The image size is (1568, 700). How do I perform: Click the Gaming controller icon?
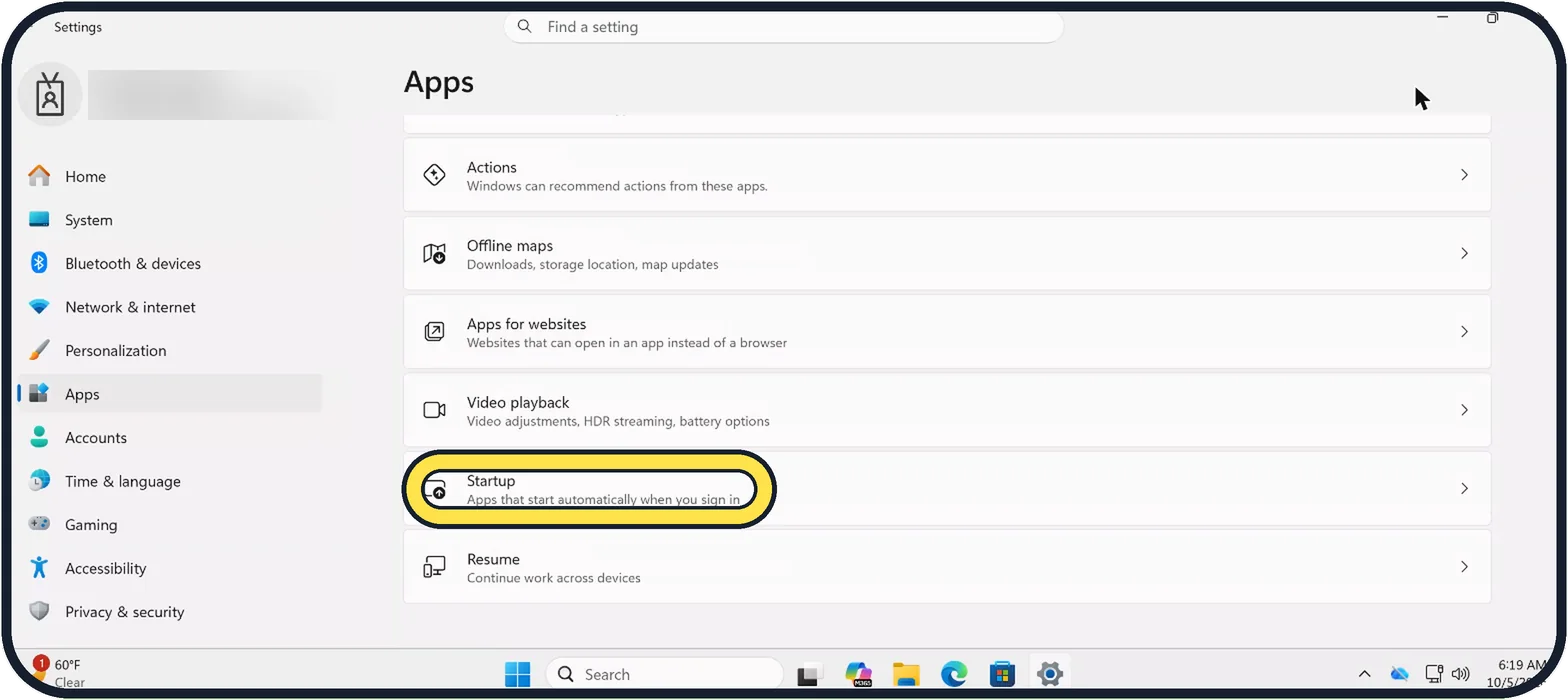click(39, 524)
